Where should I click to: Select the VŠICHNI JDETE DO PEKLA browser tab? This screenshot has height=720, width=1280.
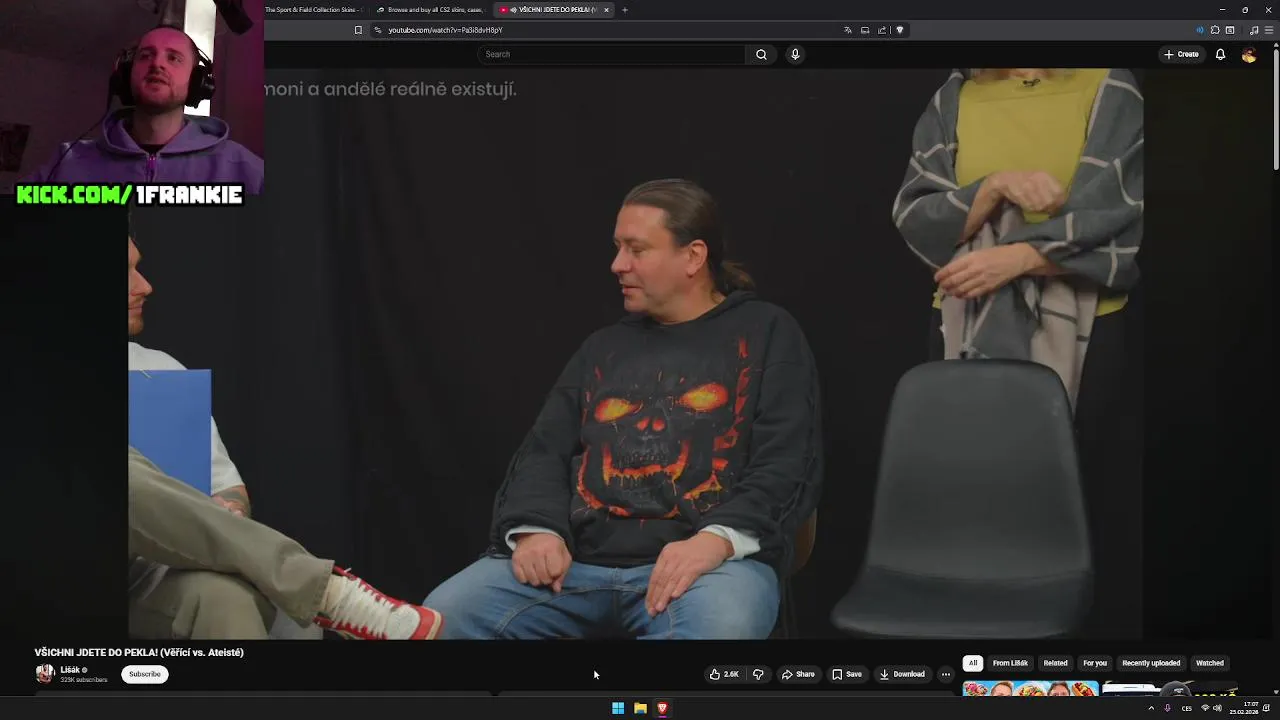[552, 10]
